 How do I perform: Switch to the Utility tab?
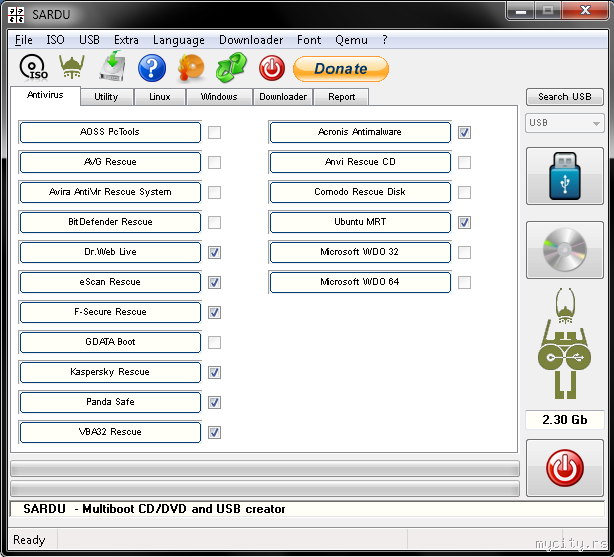[x=106, y=97]
